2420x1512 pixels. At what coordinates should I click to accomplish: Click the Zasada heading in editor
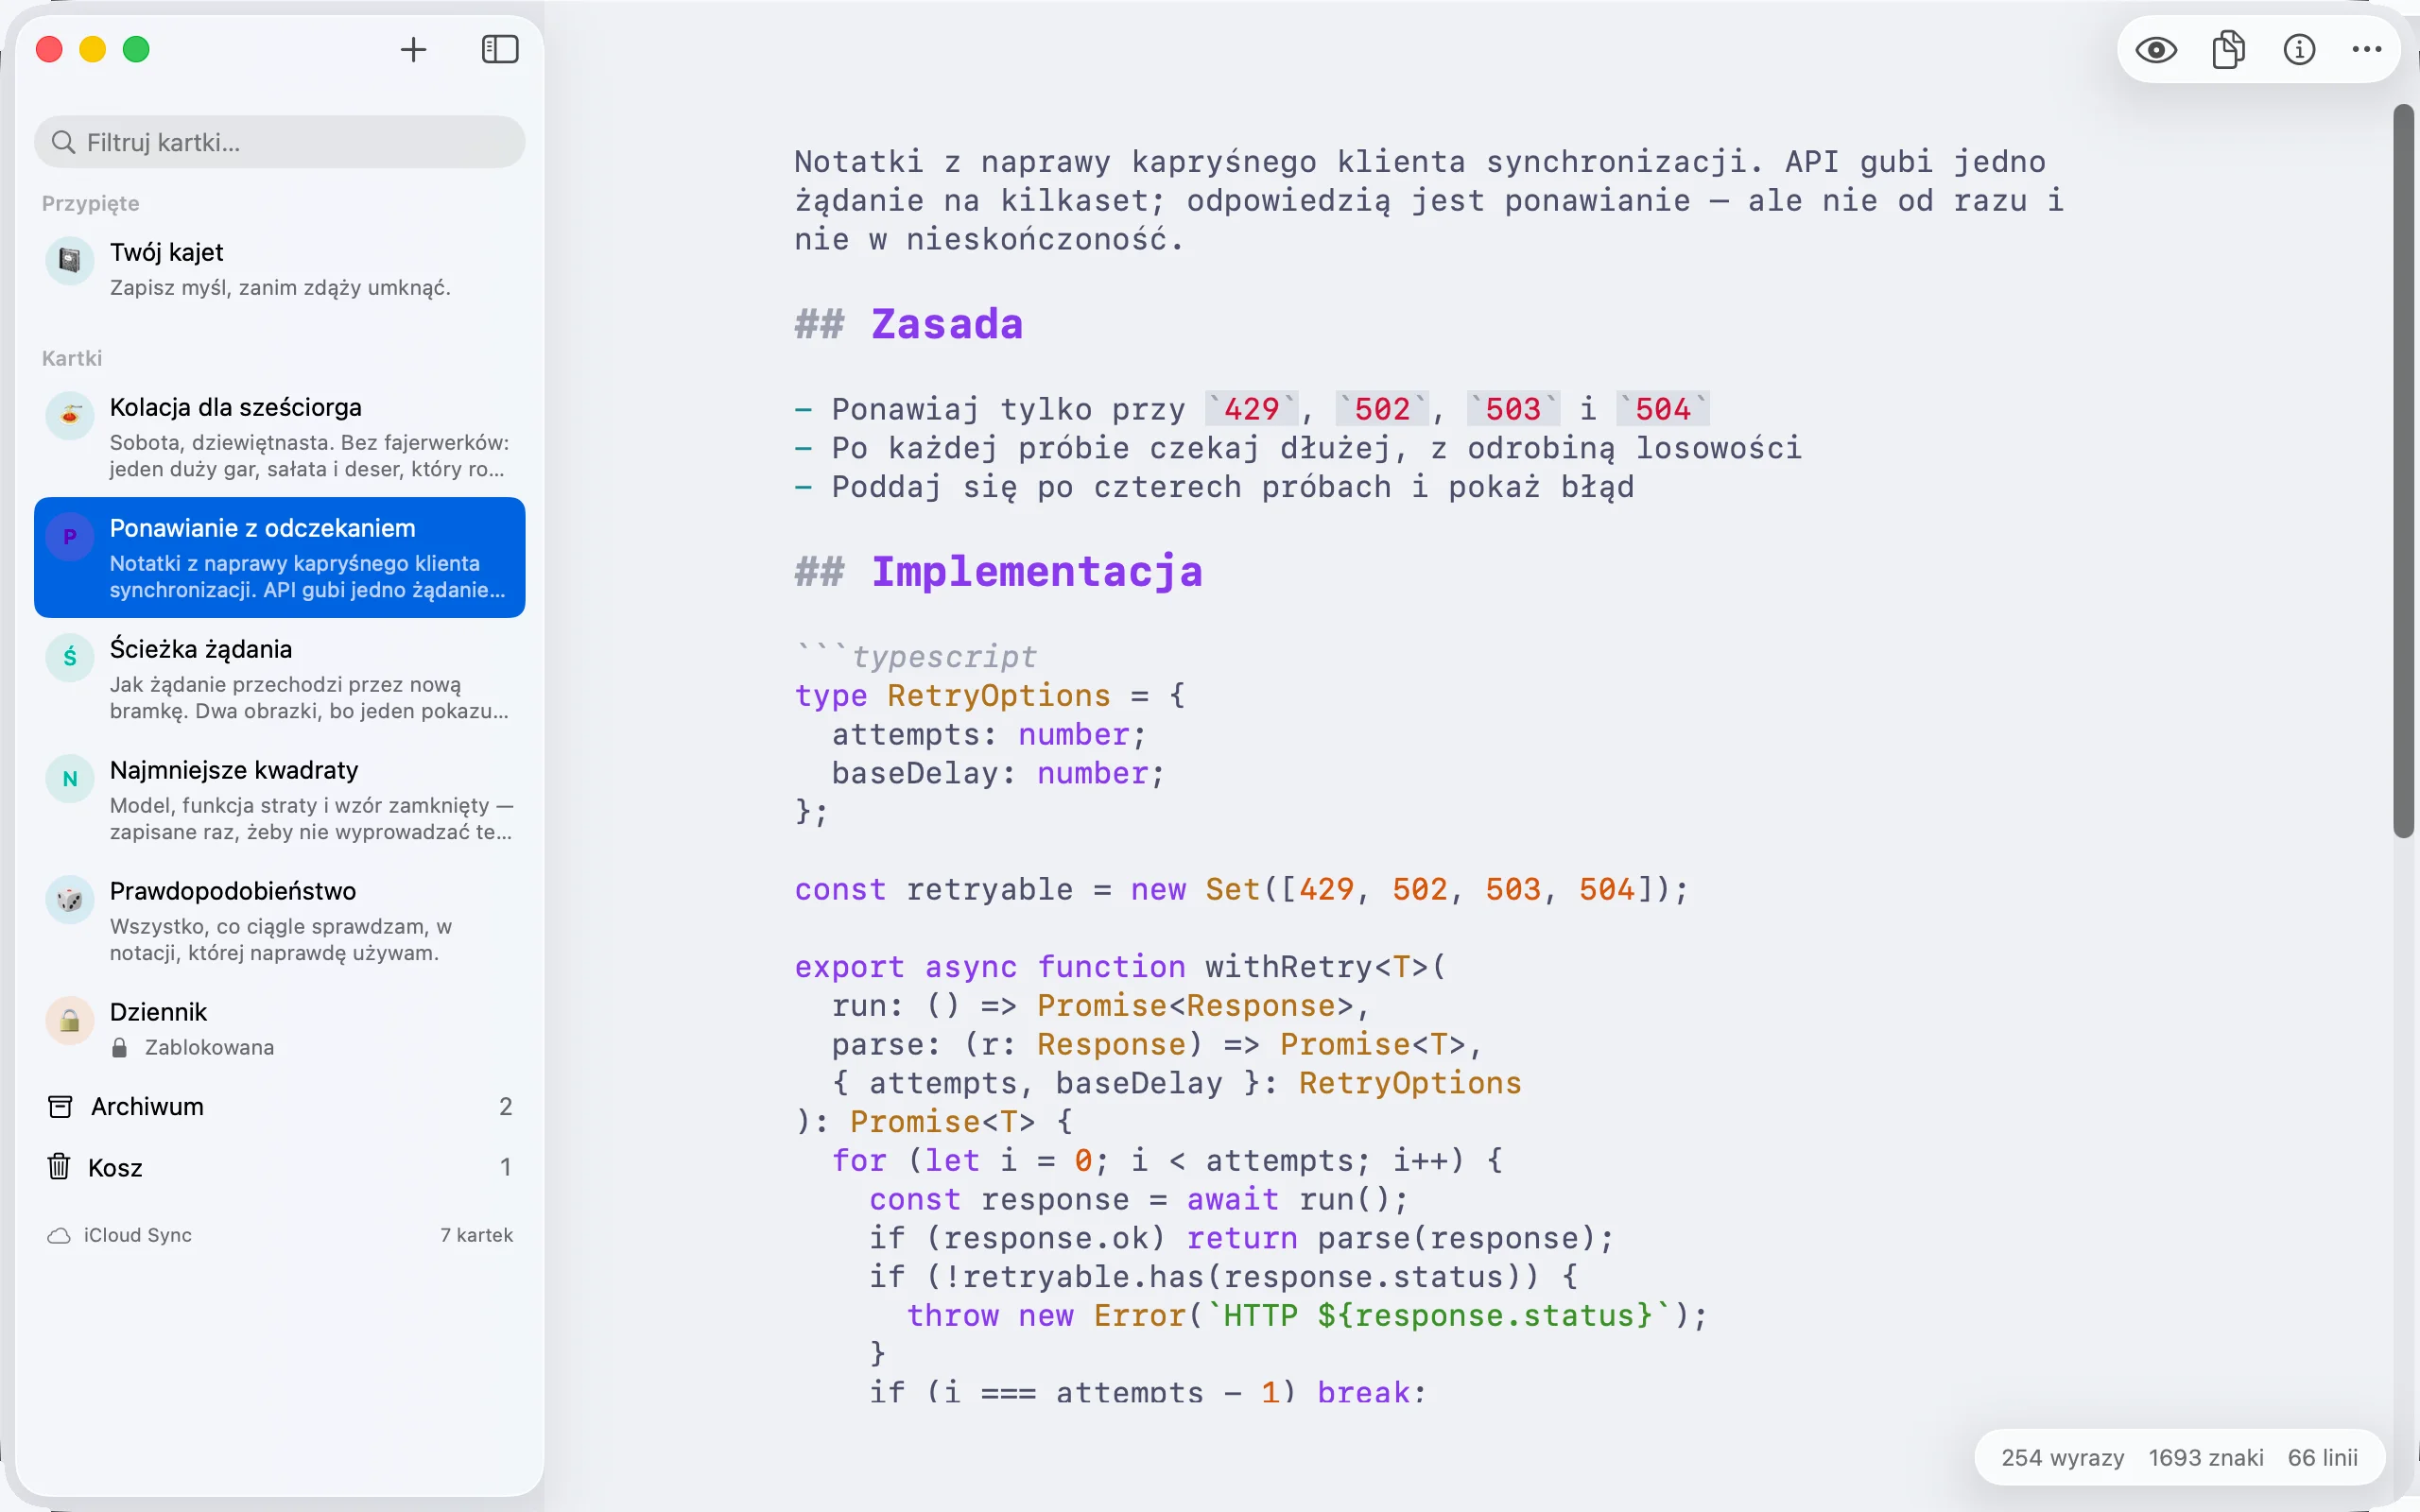point(946,324)
